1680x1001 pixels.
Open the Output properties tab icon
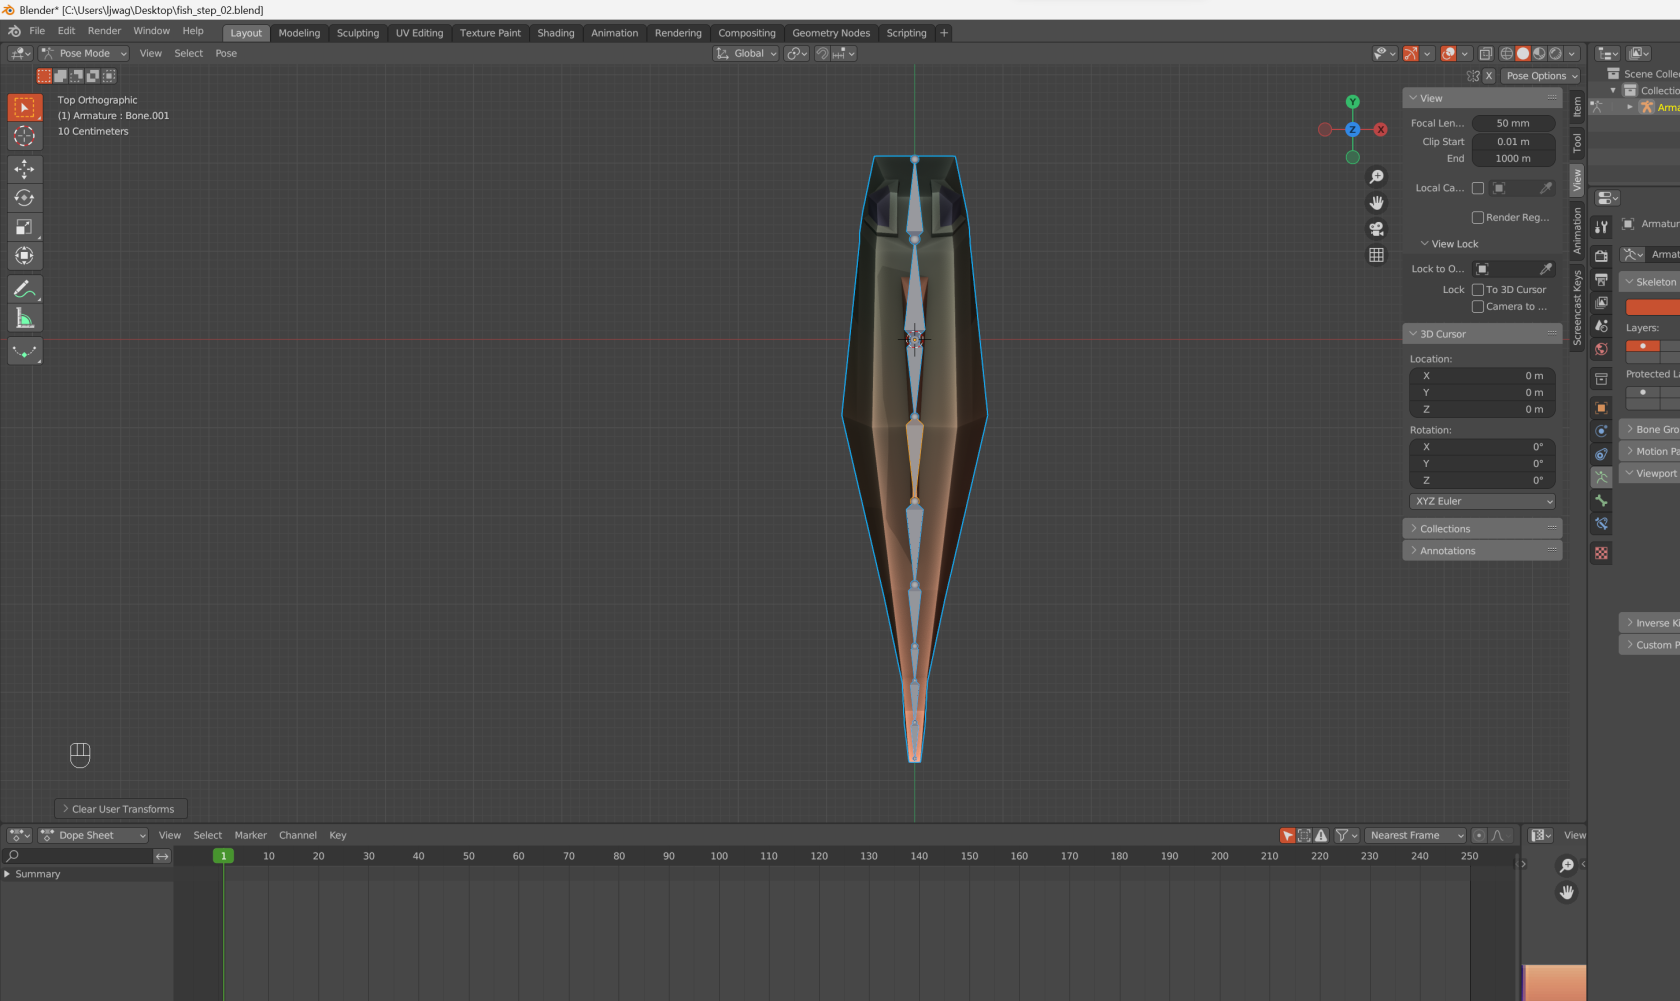pyautogui.click(x=1601, y=279)
